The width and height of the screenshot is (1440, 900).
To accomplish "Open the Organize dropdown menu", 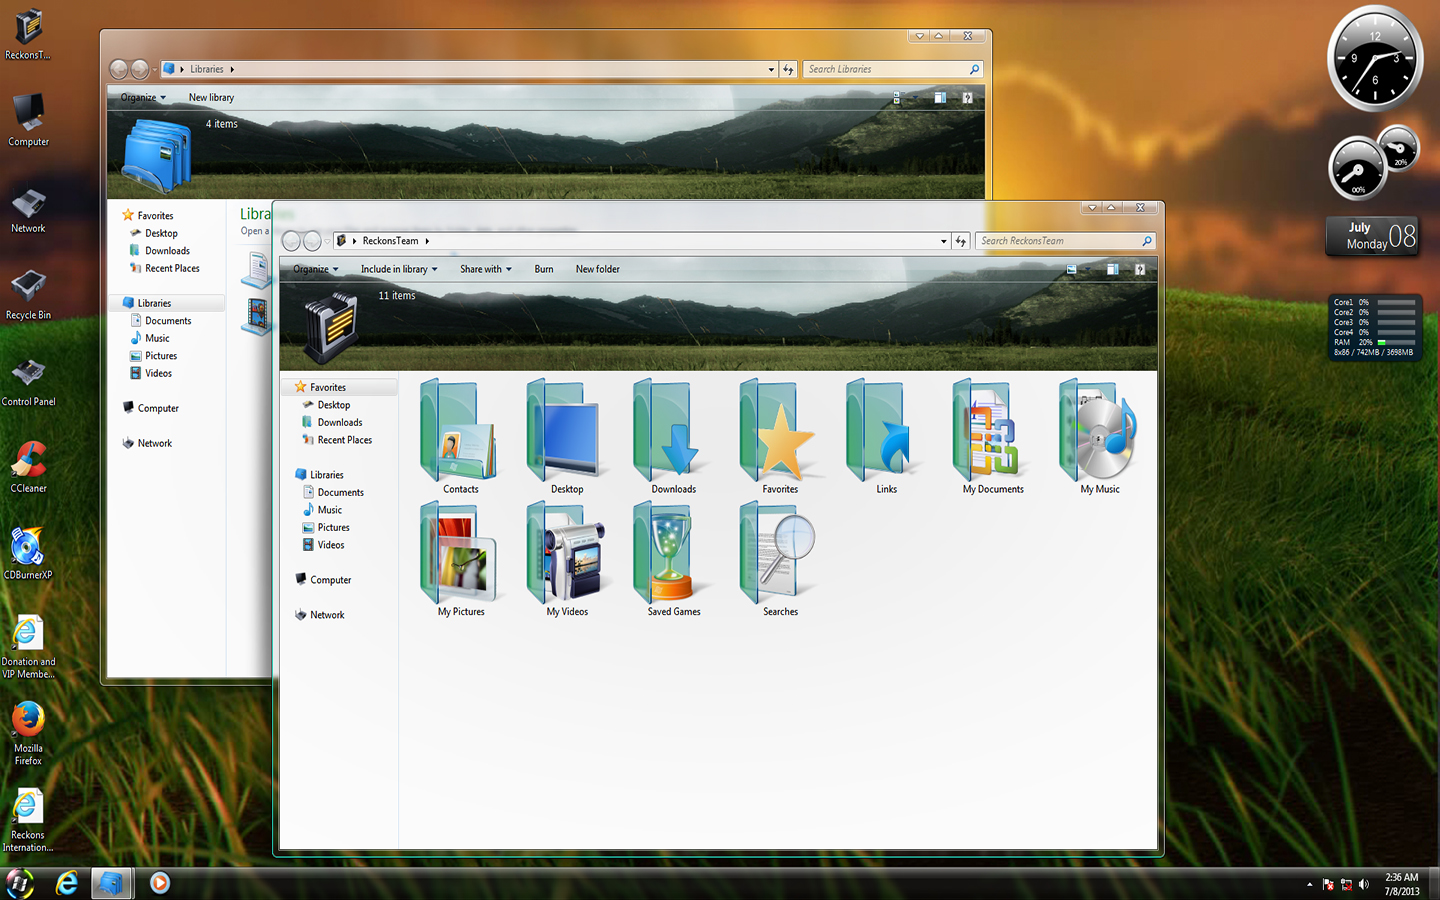I will pyautogui.click(x=314, y=268).
